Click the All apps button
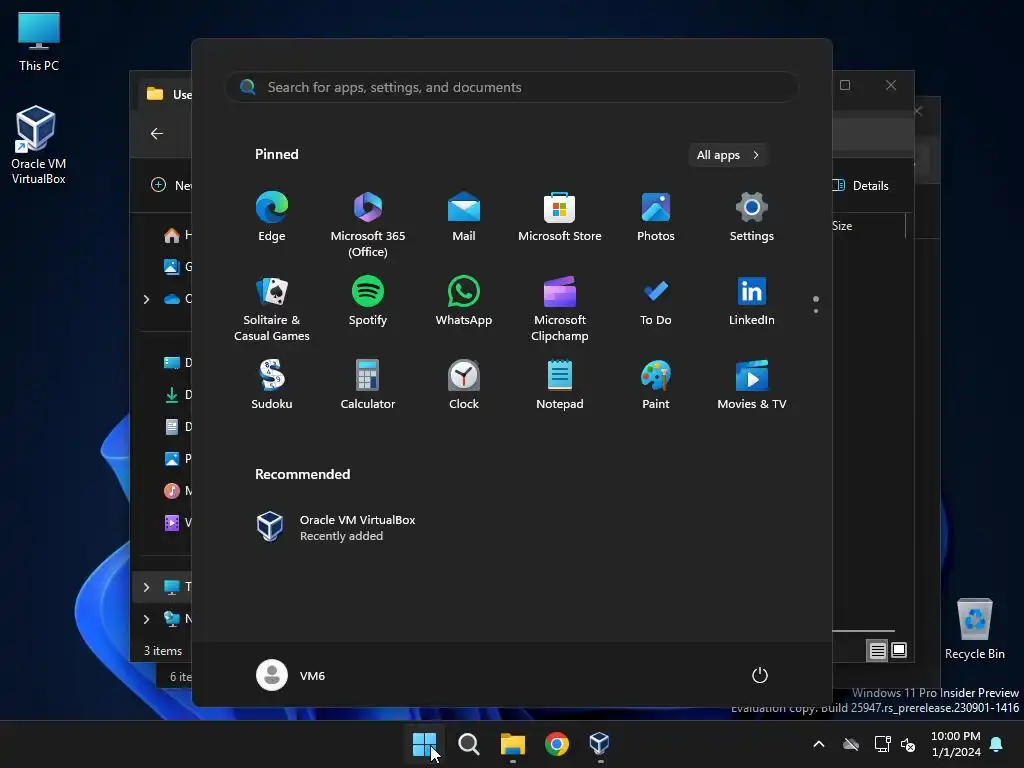The image size is (1024, 768). 728,155
